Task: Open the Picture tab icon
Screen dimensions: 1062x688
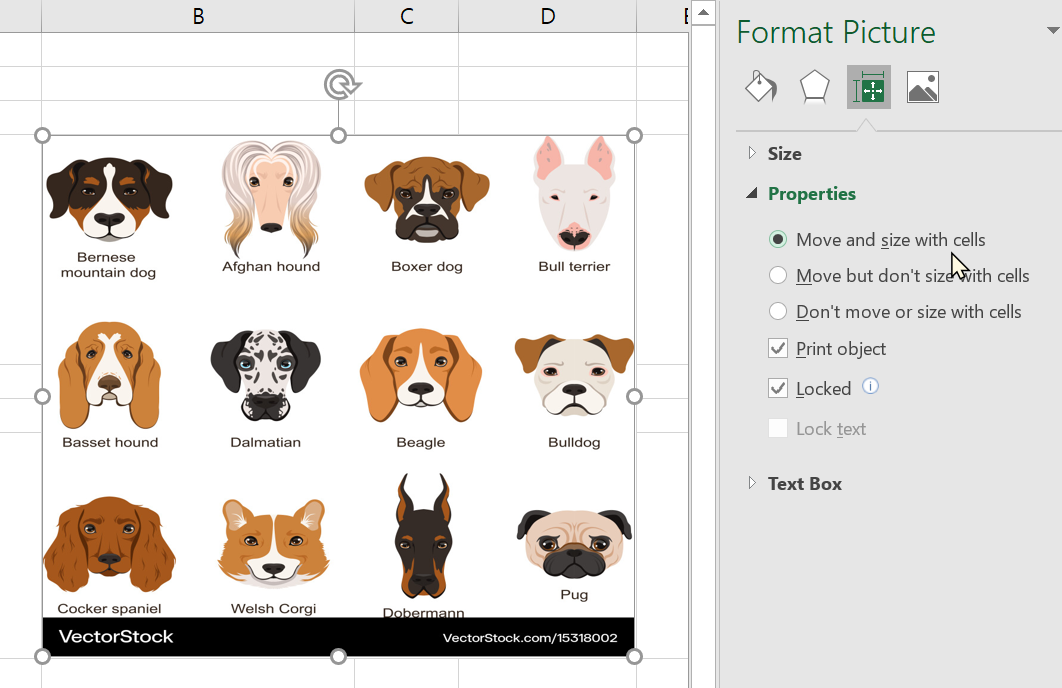Action: pos(922,87)
